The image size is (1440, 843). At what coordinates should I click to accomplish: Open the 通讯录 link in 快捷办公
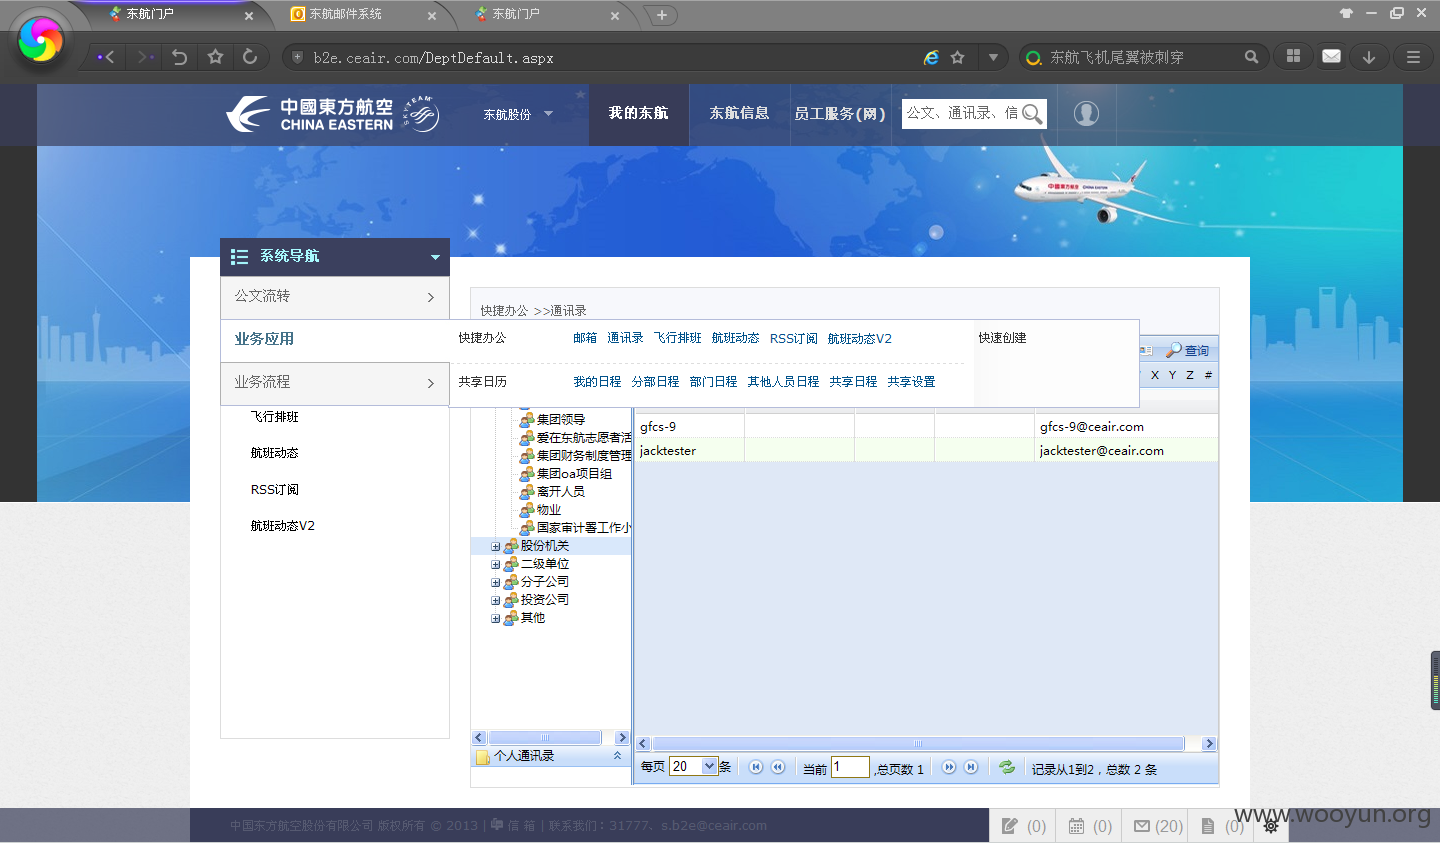[625, 338]
